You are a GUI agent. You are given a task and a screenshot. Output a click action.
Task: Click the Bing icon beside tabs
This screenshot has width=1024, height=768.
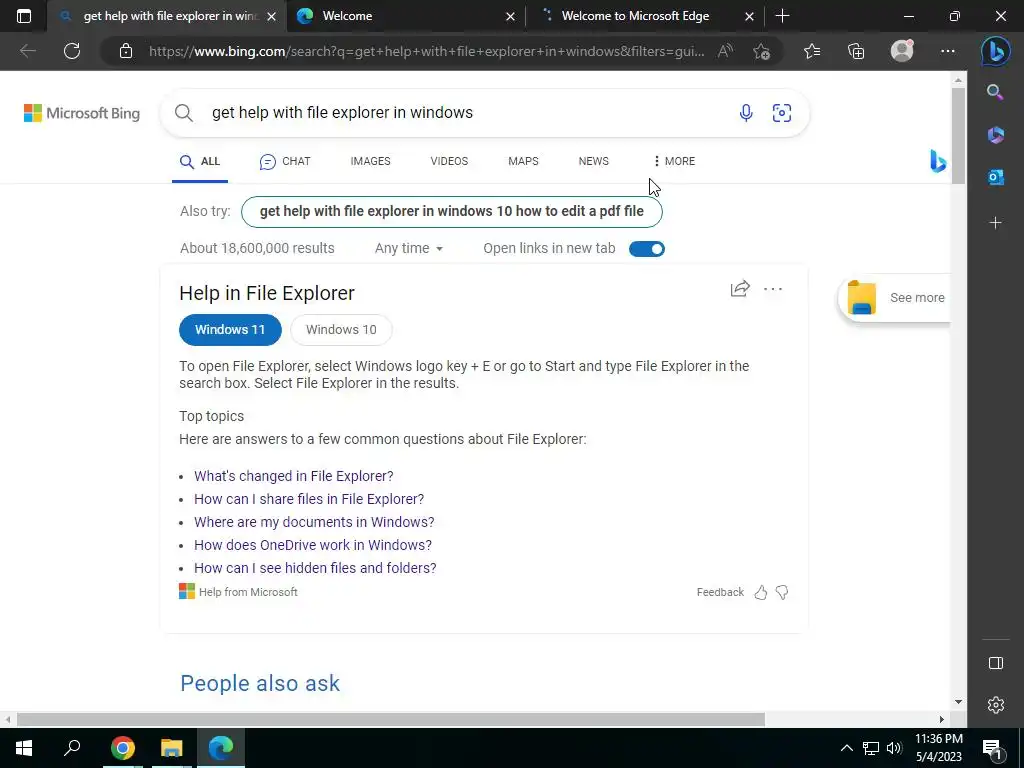(x=938, y=161)
